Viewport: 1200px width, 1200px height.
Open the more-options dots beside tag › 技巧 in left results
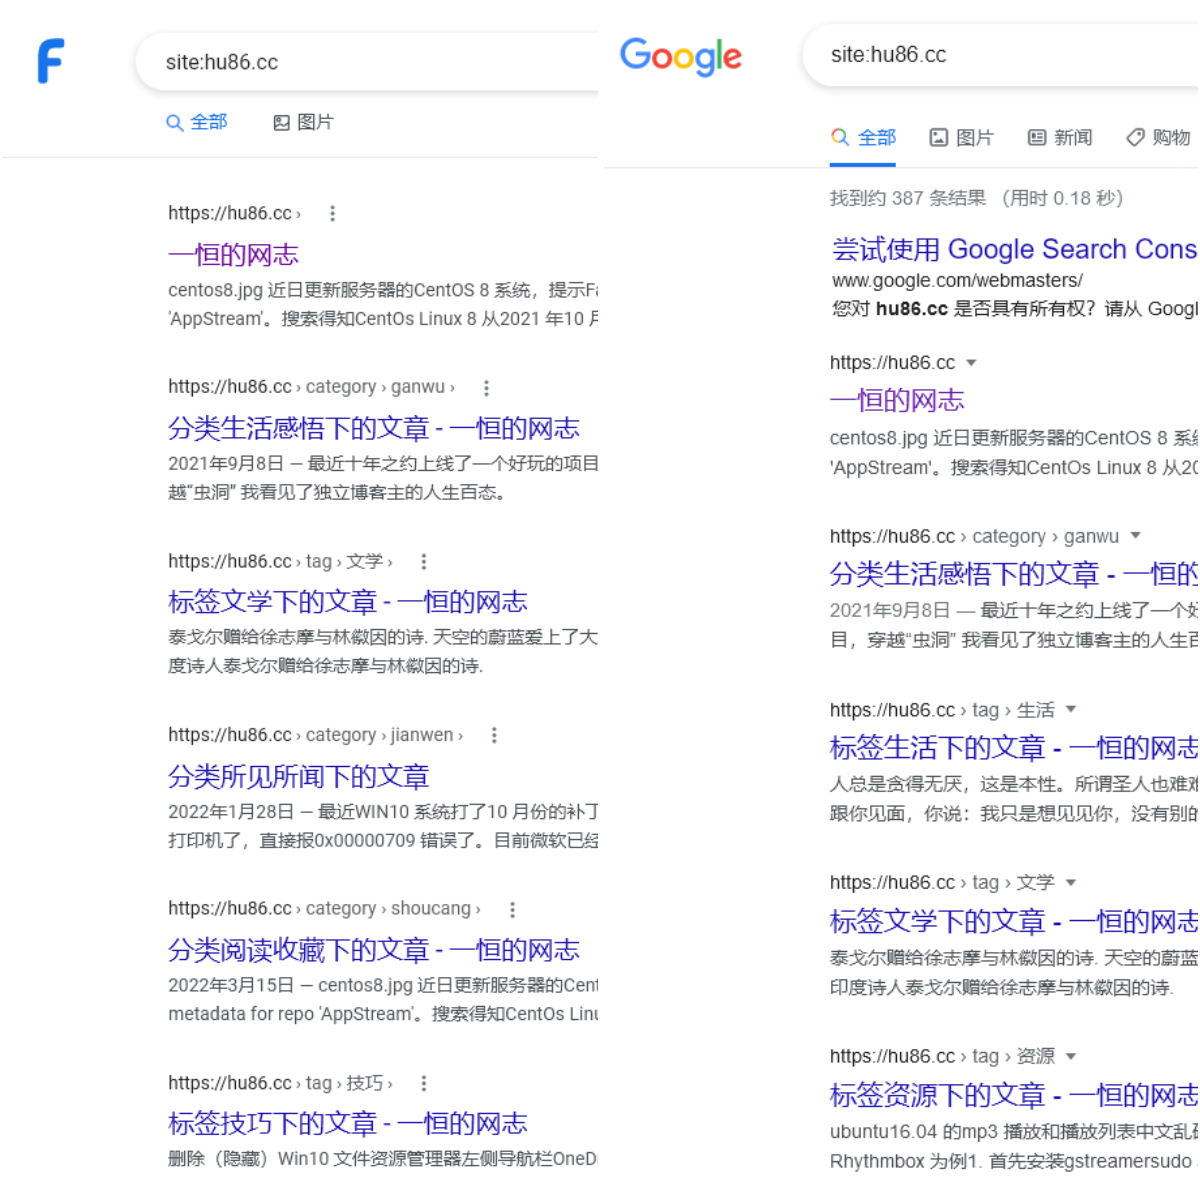(x=424, y=1083)
